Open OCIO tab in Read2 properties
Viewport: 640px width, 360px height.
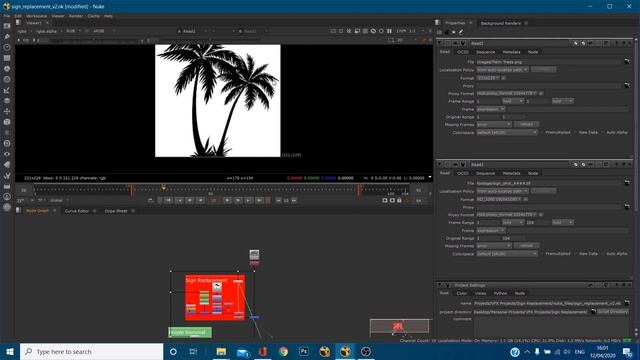tap(462, 173)
